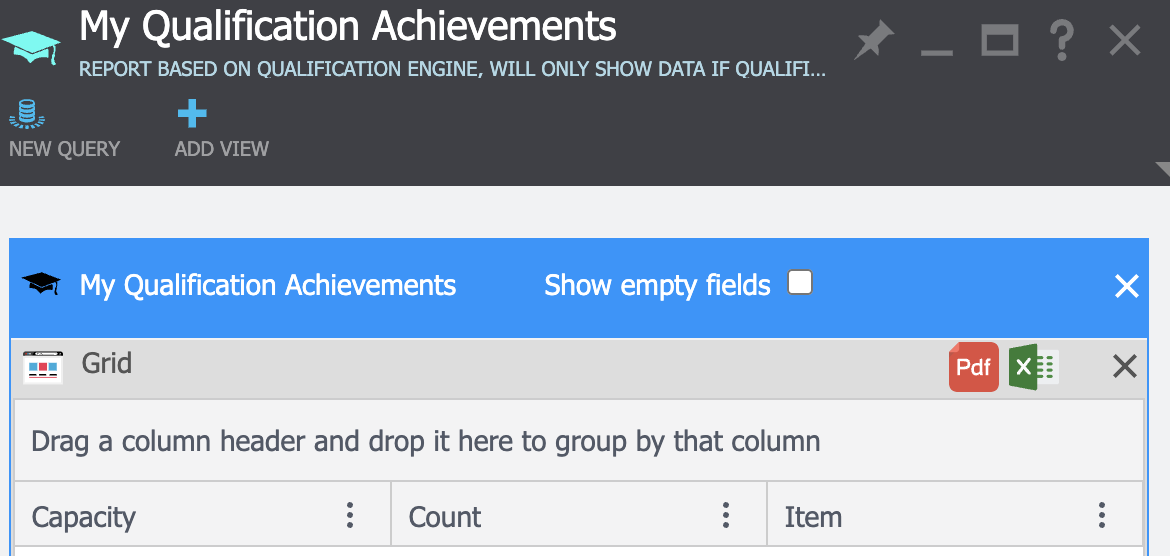The height and width of the screenshot is (556, 1170).
Task: Open the help question mark
Action: coord(1061,42)
